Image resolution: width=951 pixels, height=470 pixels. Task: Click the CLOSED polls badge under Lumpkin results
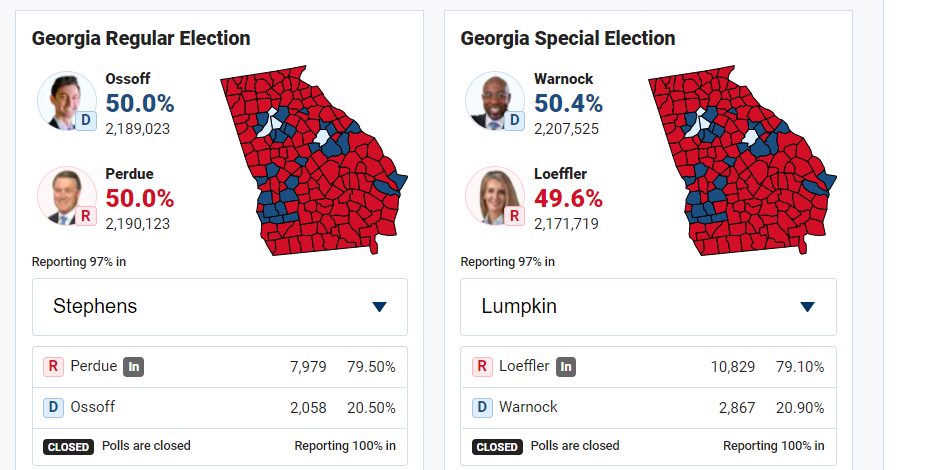[497, 446]
